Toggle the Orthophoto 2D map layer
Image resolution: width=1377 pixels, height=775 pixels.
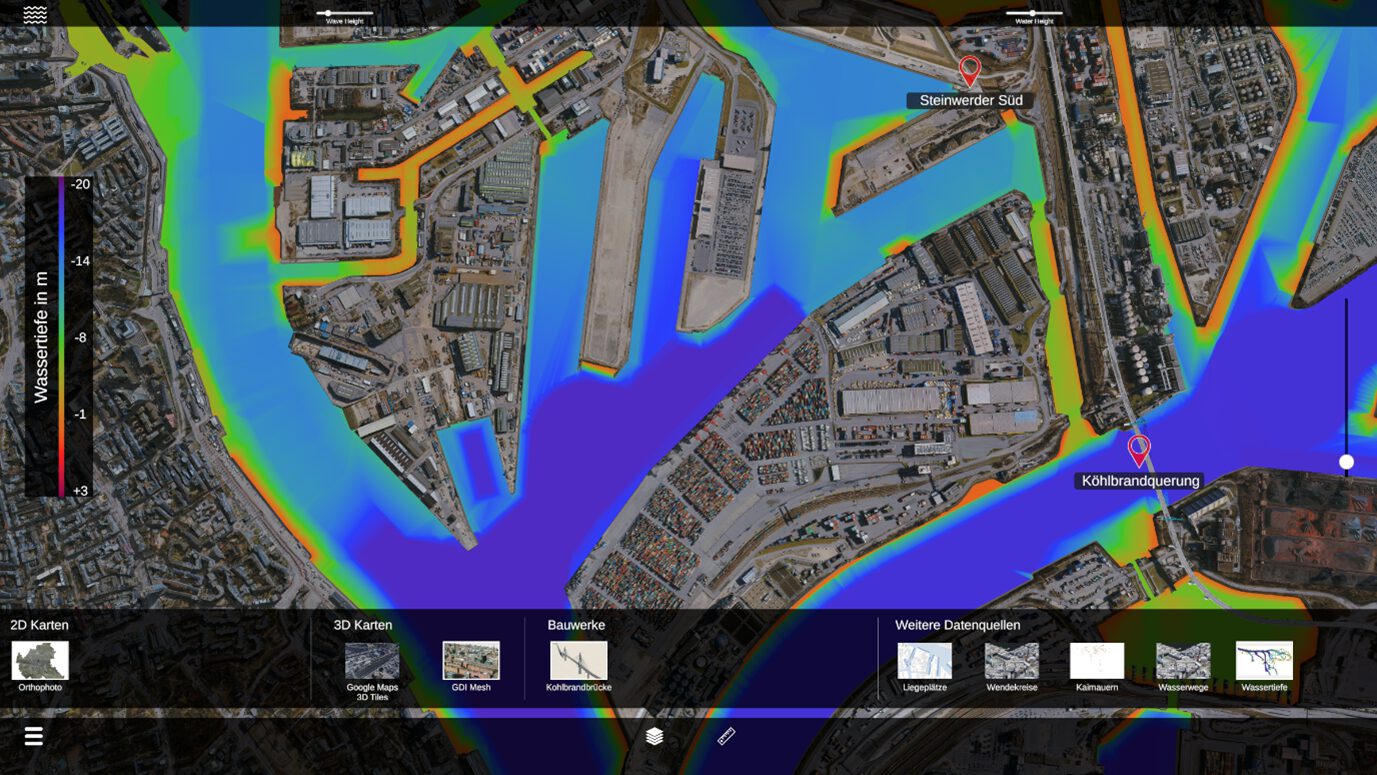point(40,661)
